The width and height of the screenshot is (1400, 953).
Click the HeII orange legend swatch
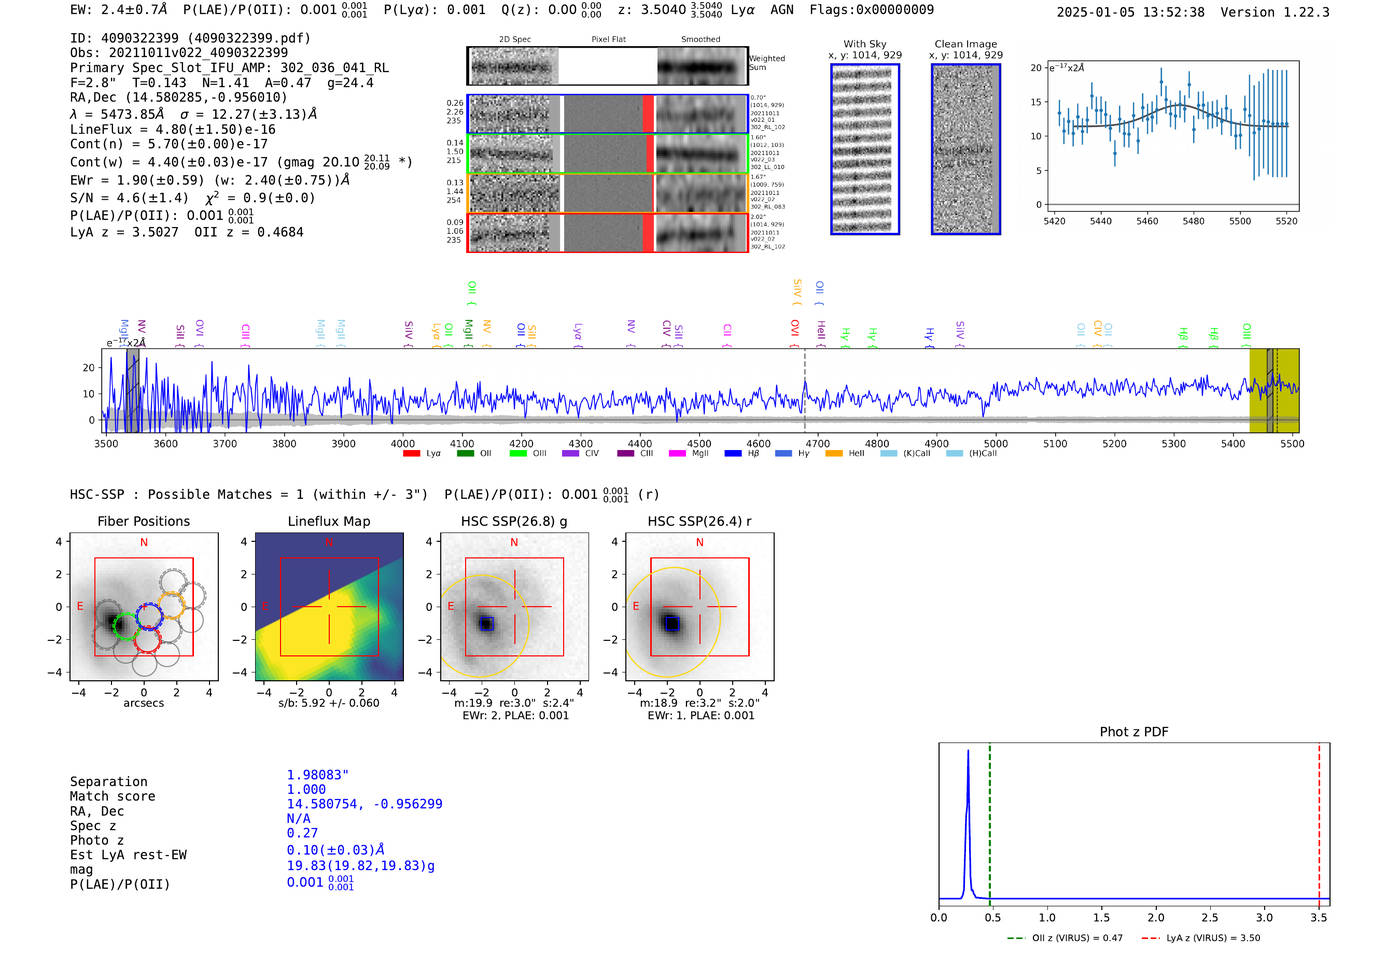coord(834,454)
